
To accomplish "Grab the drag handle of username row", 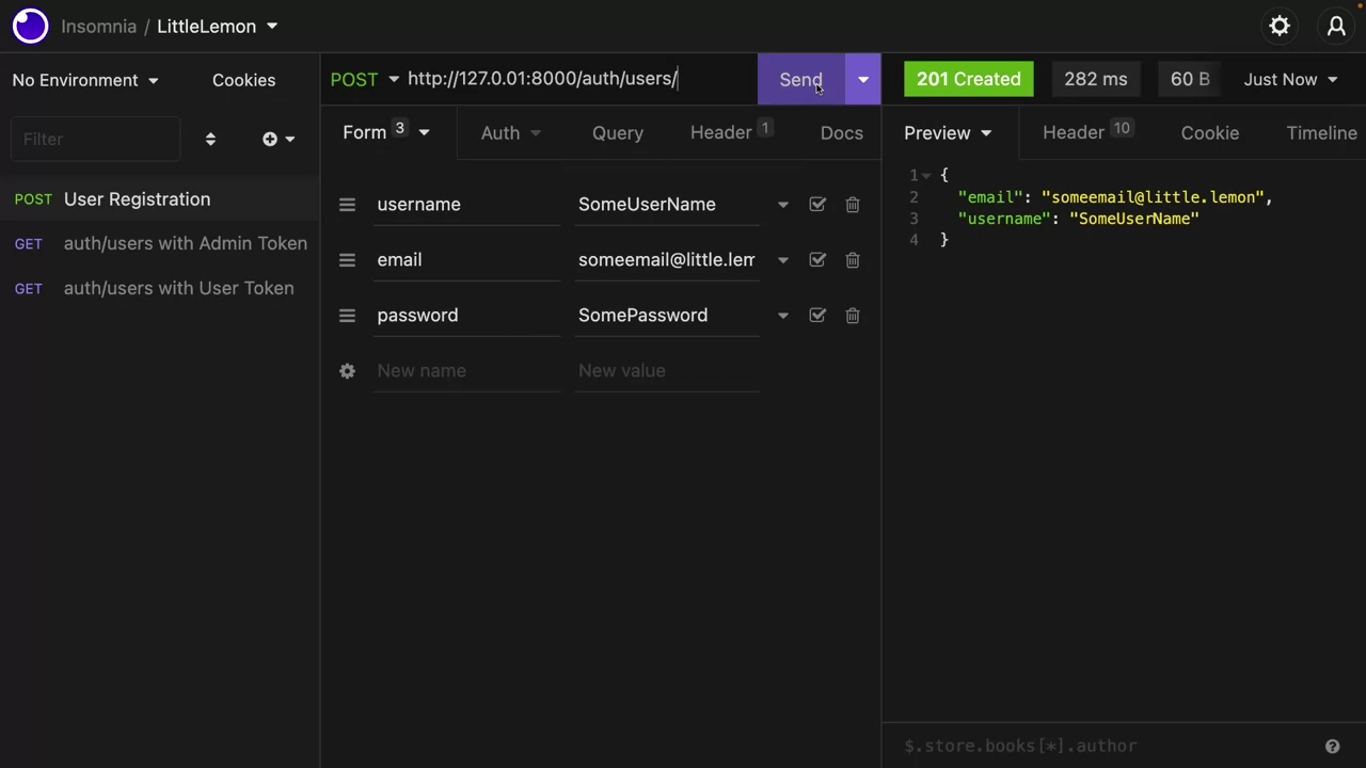I will 347,205.
